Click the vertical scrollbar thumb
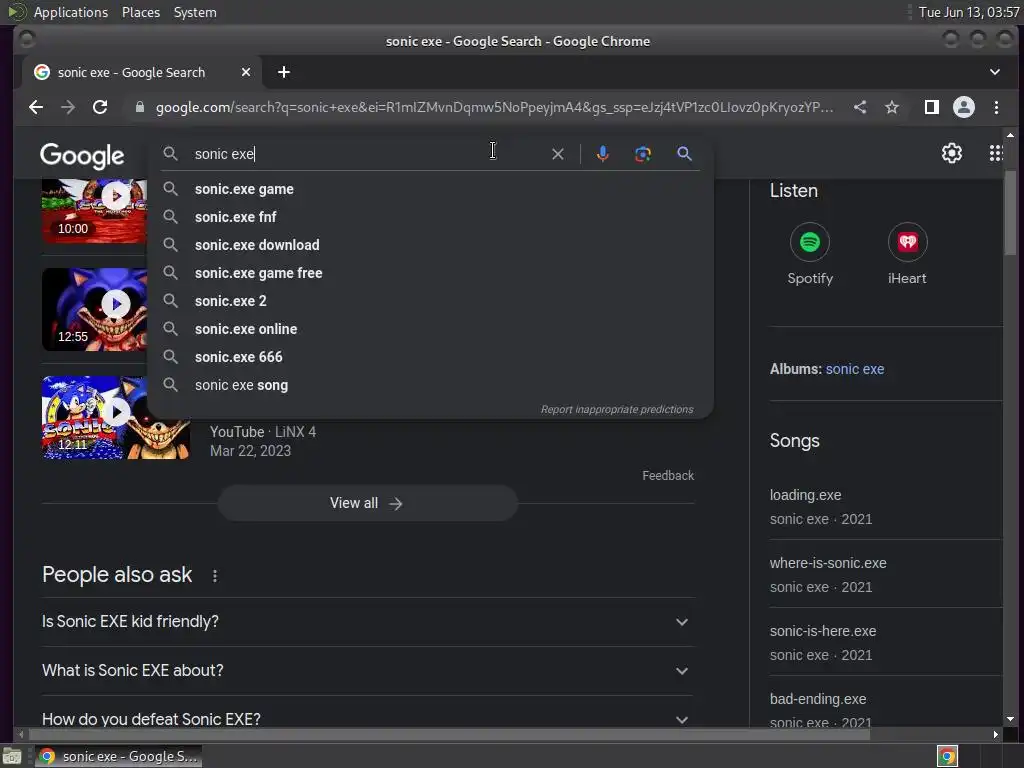Screen dimensions: 1024x768 [1010, 212]
